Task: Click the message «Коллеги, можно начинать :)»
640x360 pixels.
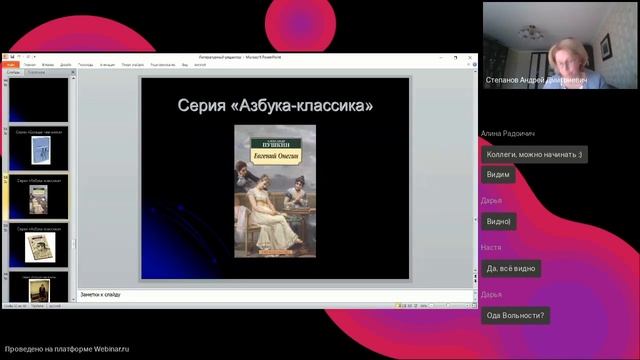Action: point(534,155)
